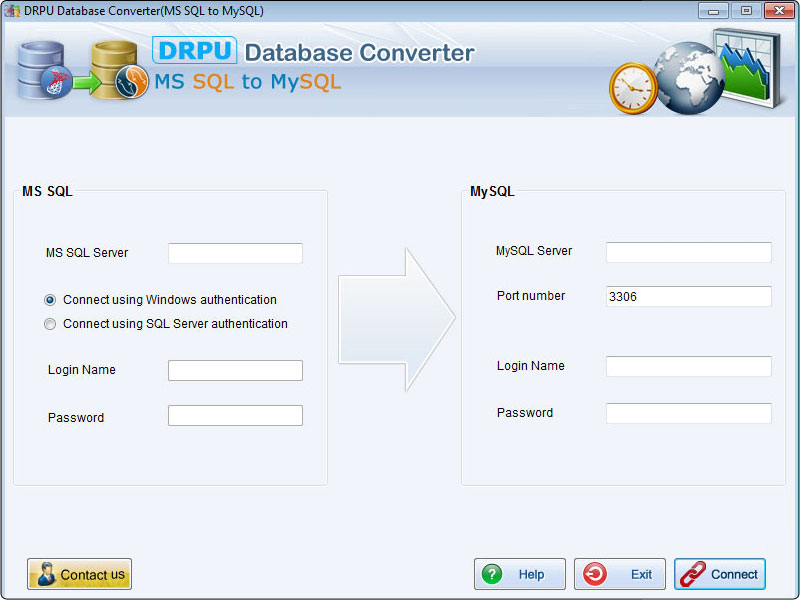The width and height of the screenshot is (800, 600).
Task: Click the MySQL Server input field
Action: point(688,251)
